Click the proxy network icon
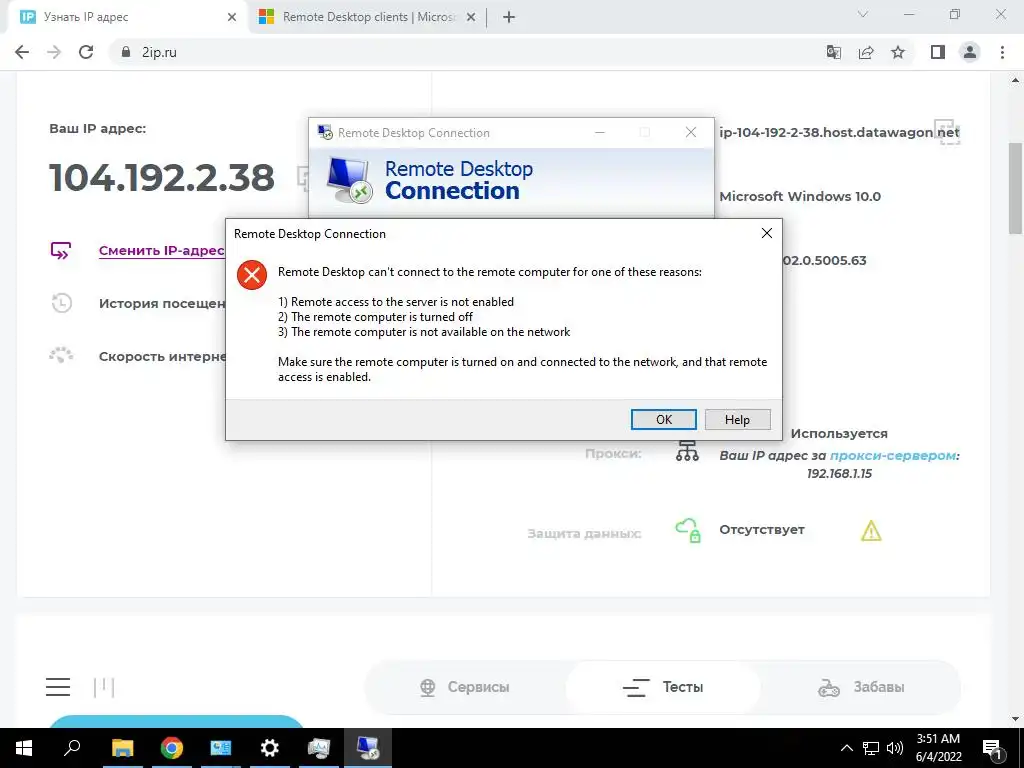 [x=687, y=451]
